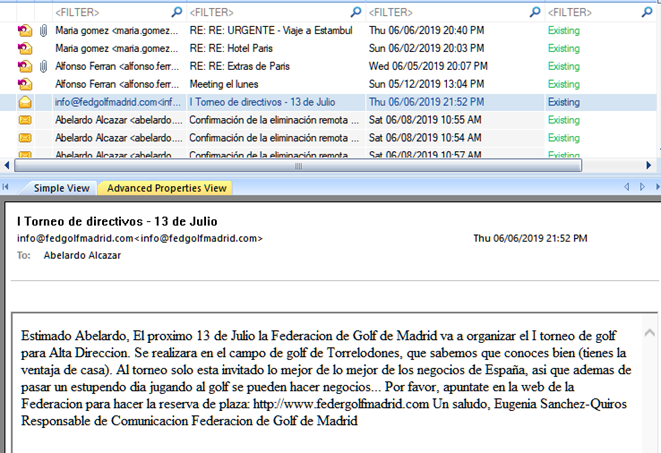Select email RE: RE: URGENTE - Viaje a Estambul
Screen dimensions: 661x453
point(271,30)
